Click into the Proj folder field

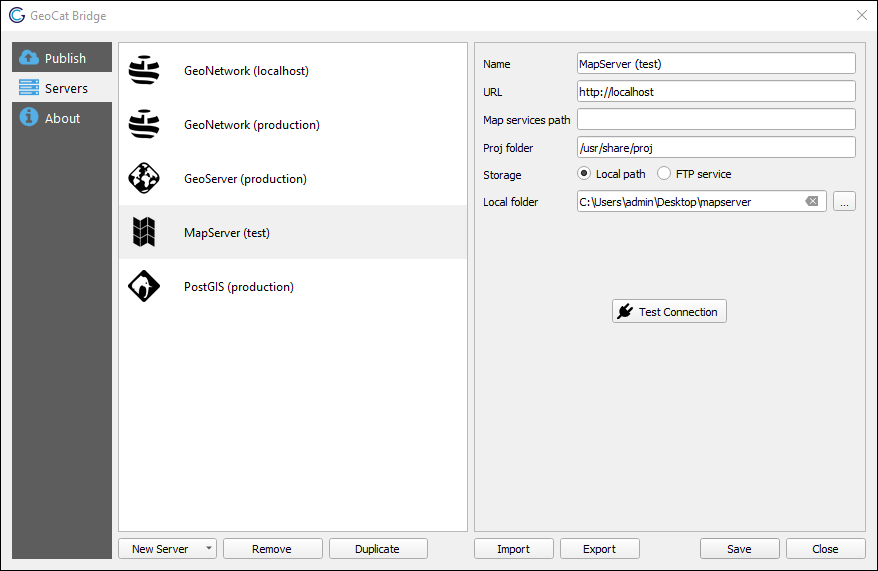coord(716,147)
